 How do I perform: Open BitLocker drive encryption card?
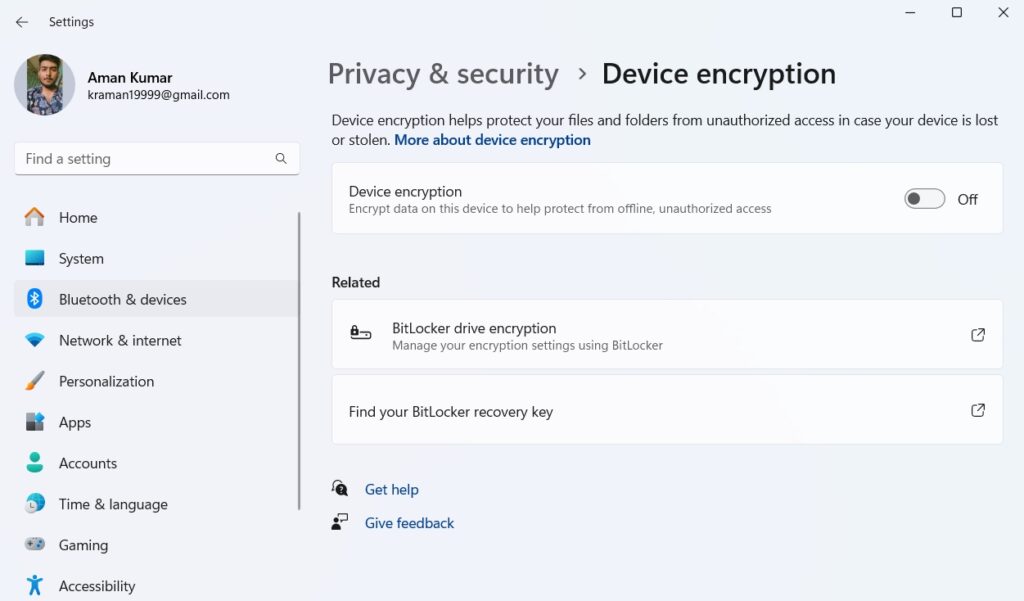coord(667,334)
